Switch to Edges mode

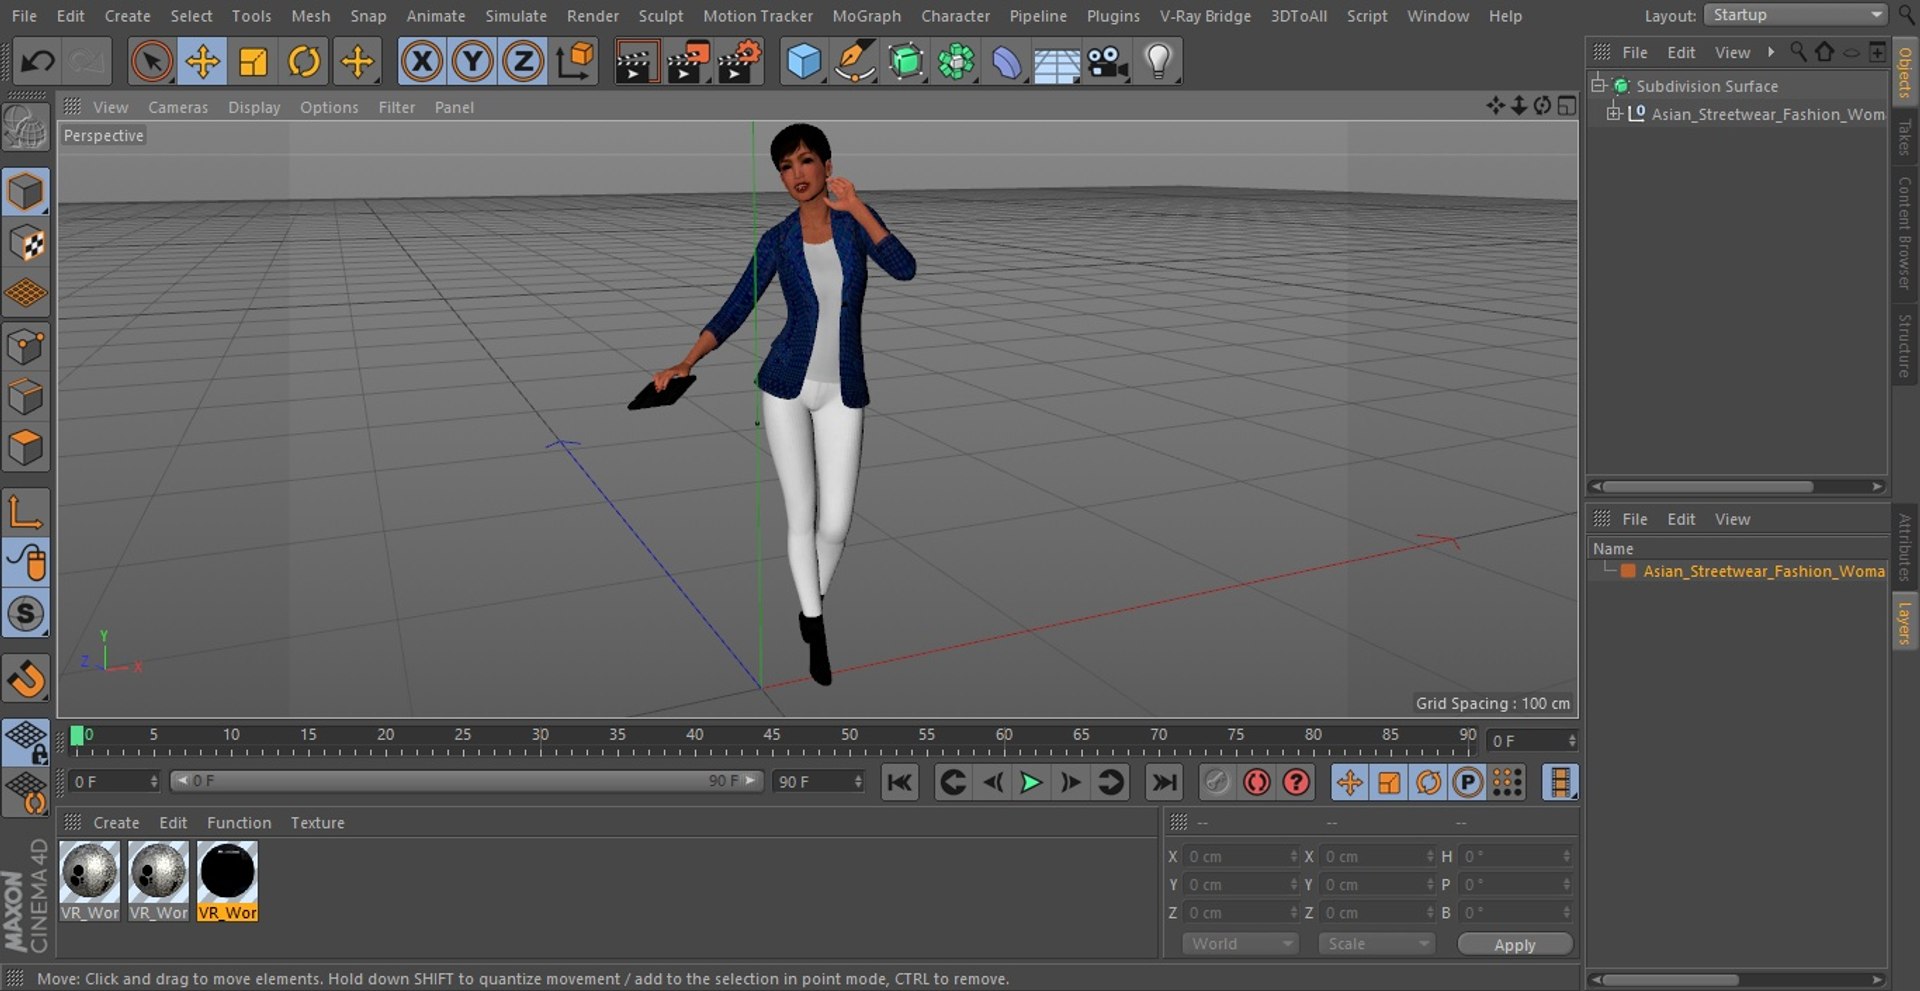(x=25, y=397)
